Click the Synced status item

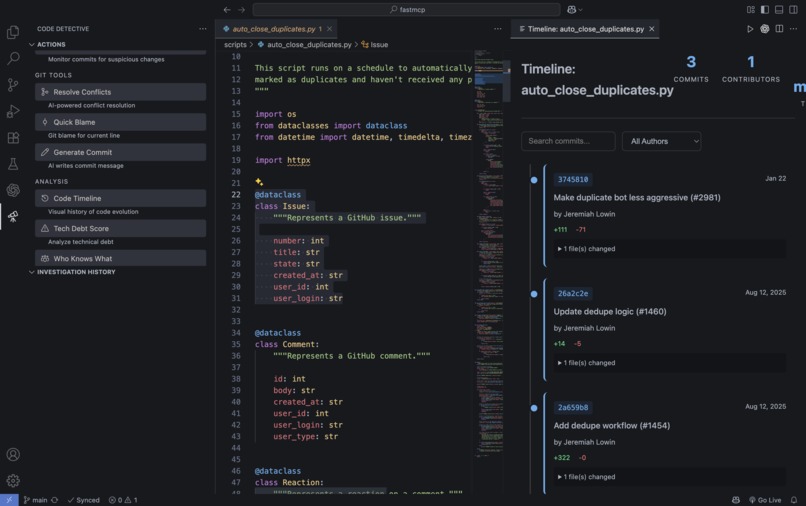[x=83, y=500]
